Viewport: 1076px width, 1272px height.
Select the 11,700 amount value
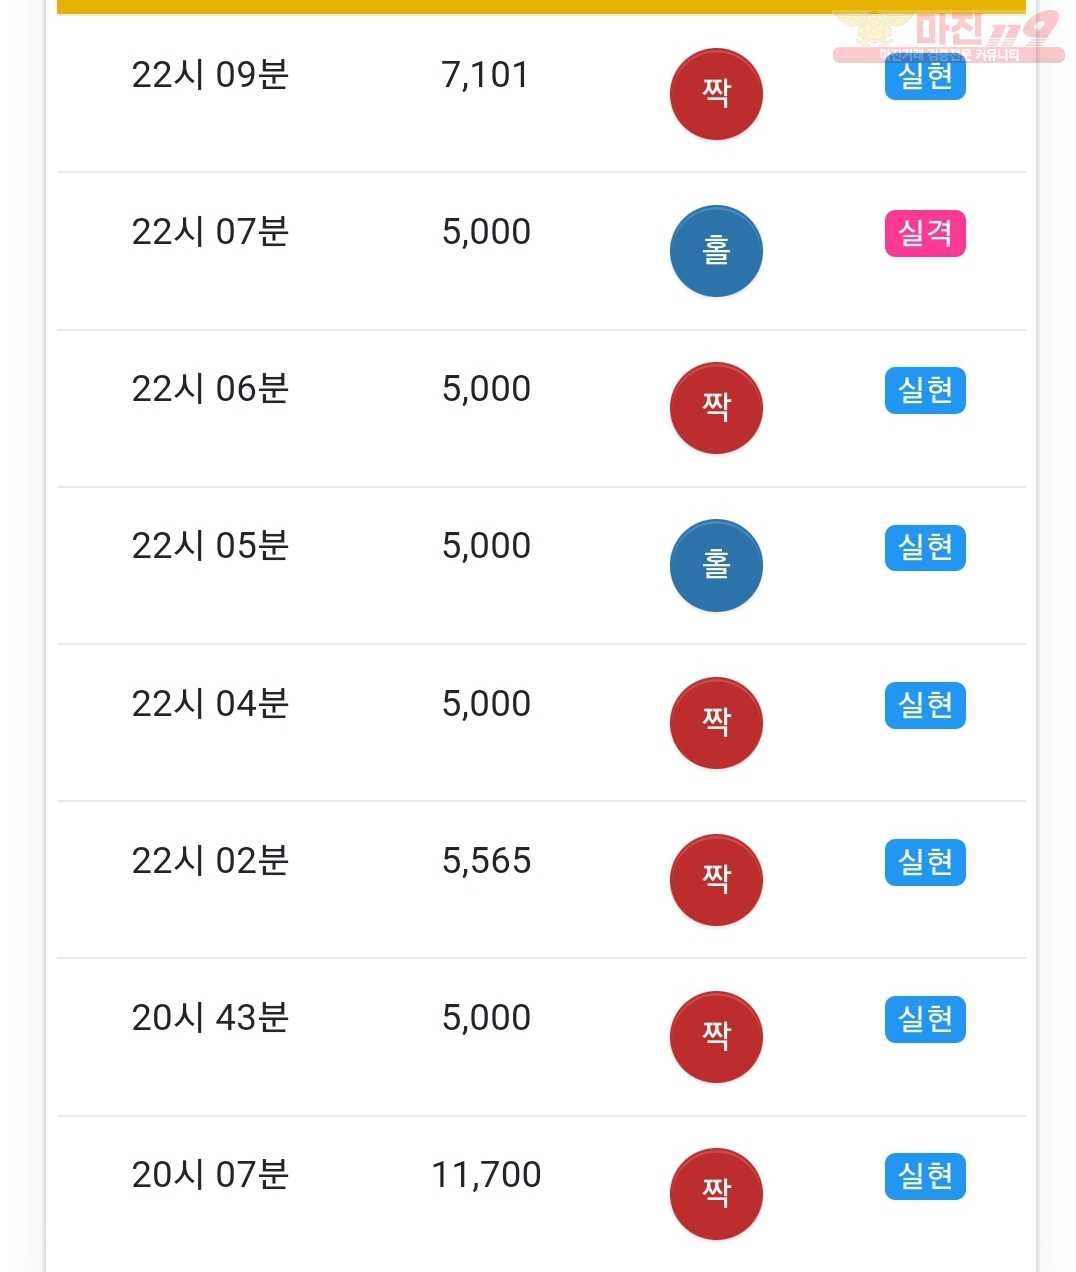tap(486, 1175)
